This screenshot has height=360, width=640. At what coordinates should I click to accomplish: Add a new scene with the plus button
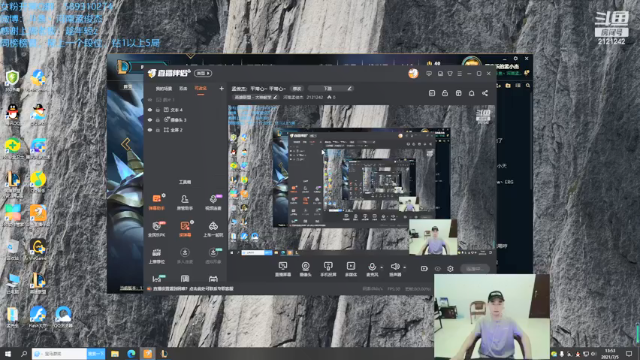click(221, 88)
